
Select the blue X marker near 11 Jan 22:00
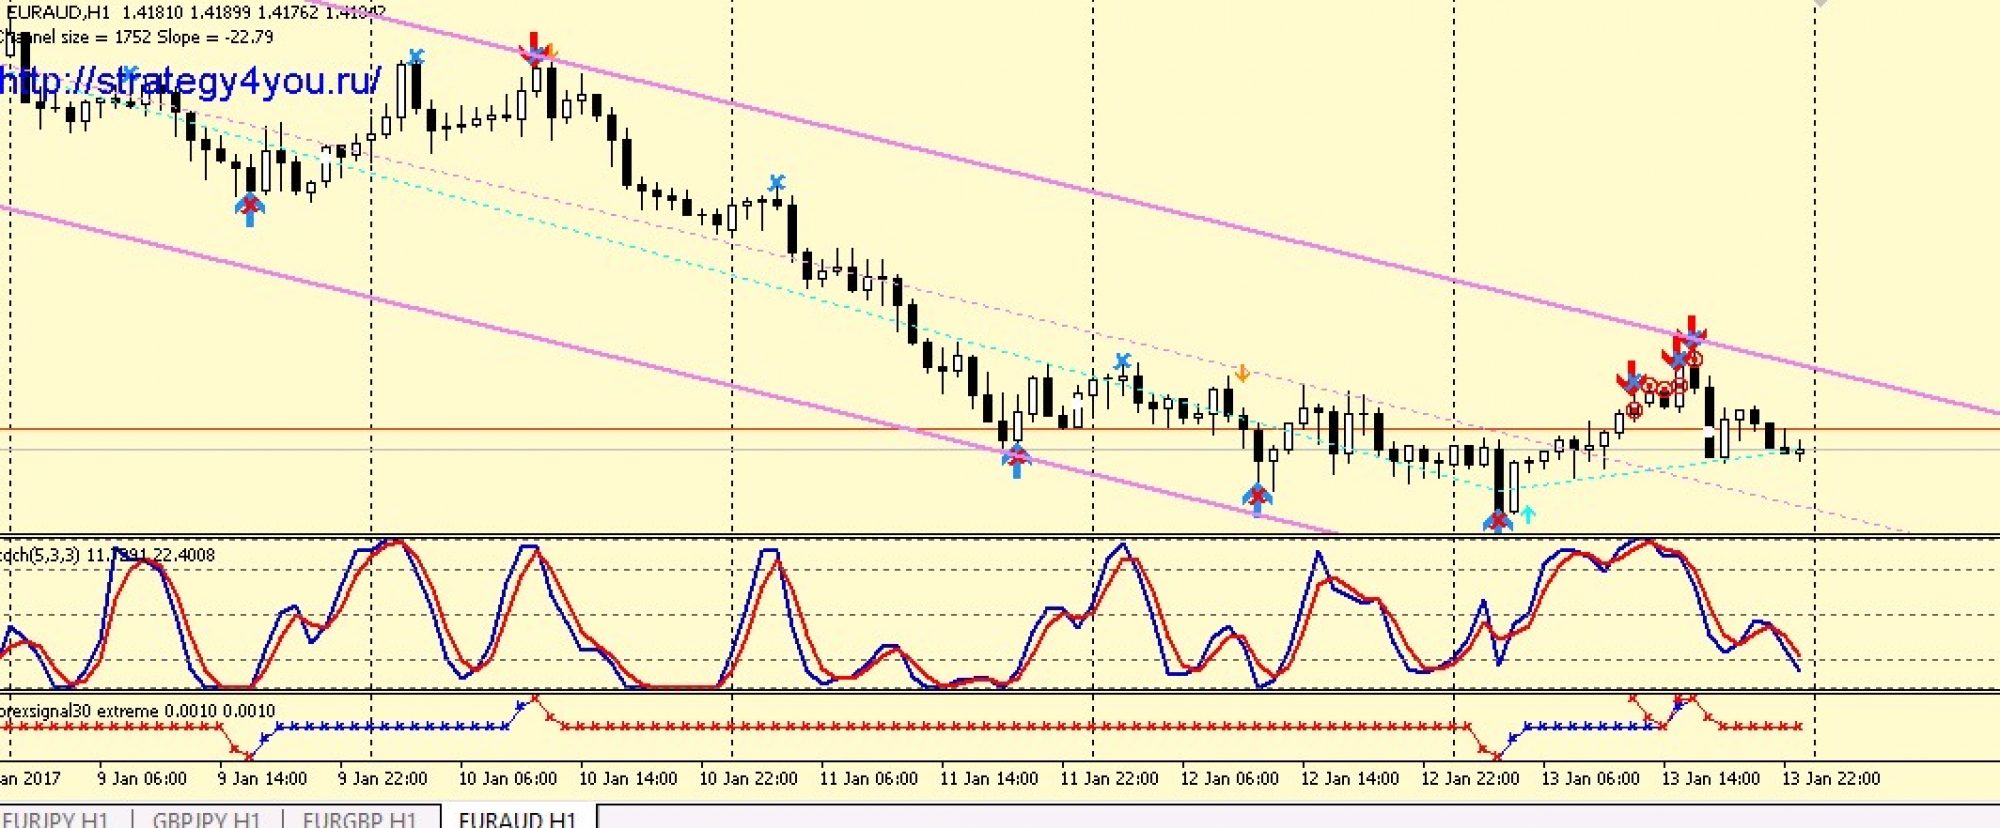coord(1122,361)
